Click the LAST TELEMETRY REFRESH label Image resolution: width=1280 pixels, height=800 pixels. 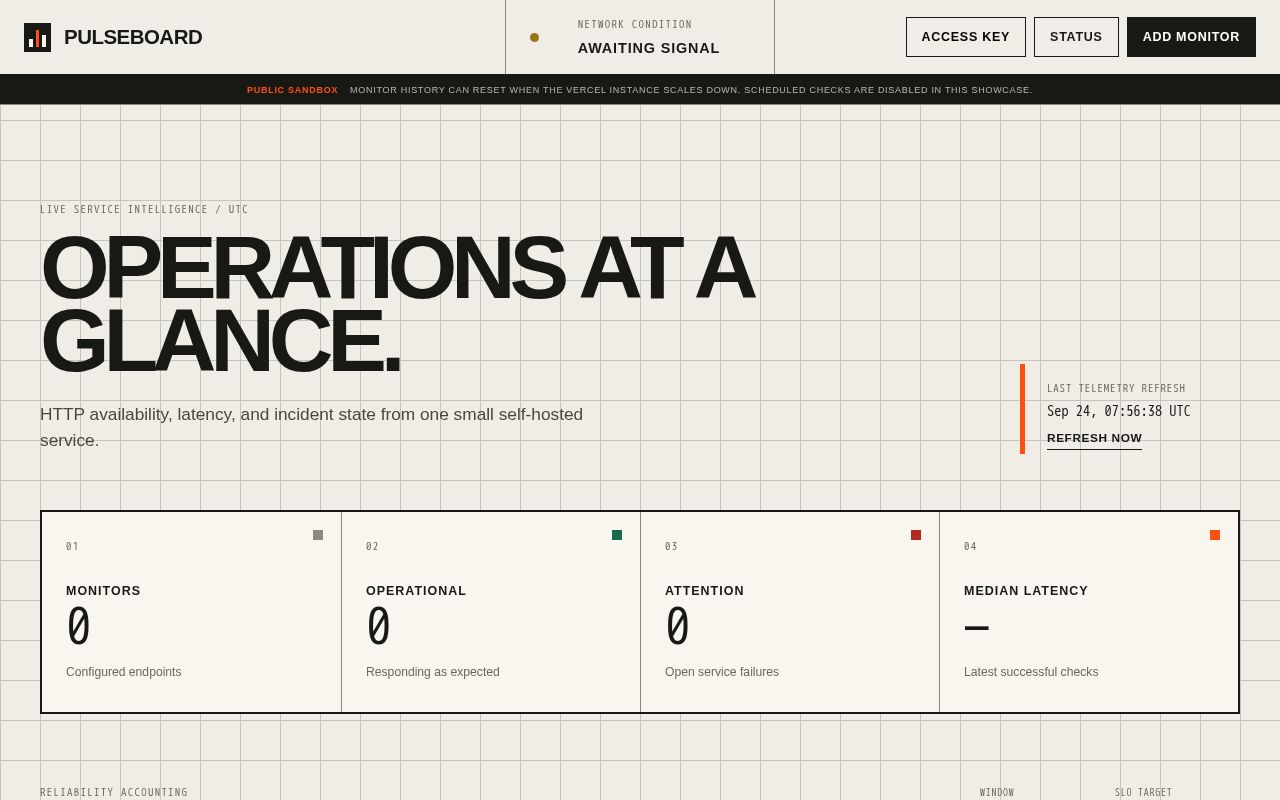pyautogui.click(x=1116, y=389)
